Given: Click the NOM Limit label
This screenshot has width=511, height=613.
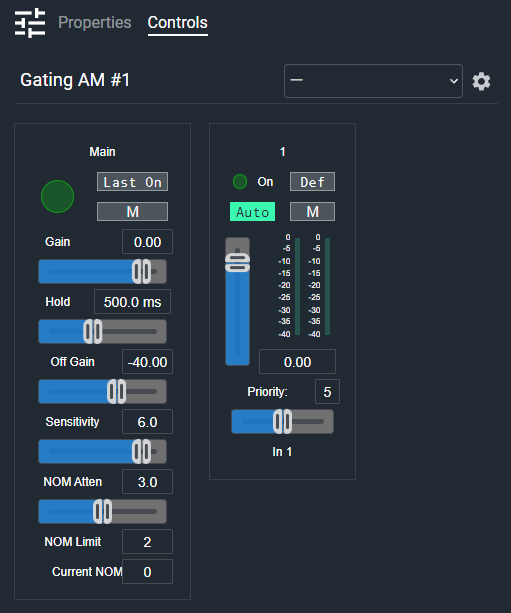Looking at the screenshot, I should click(x=72, y=541).
